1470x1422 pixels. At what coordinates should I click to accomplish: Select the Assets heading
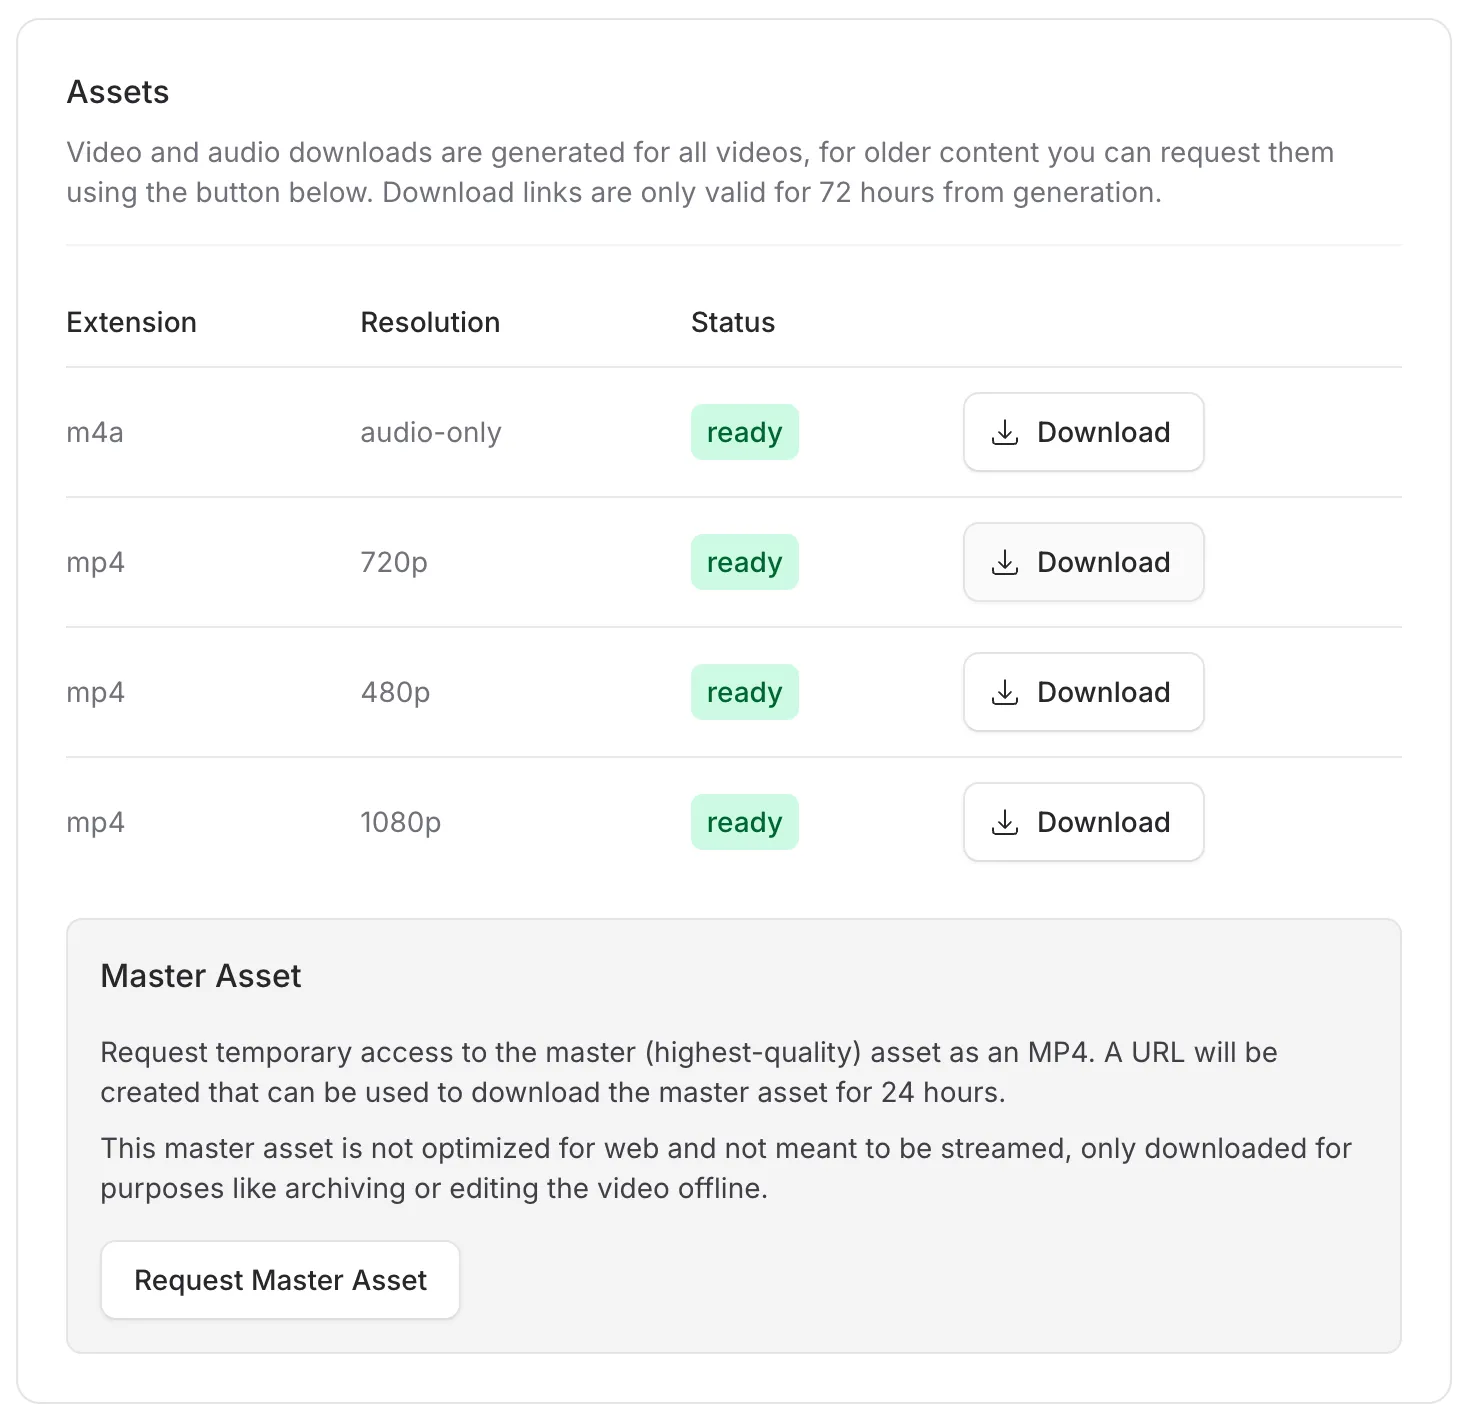coord(118,92)
